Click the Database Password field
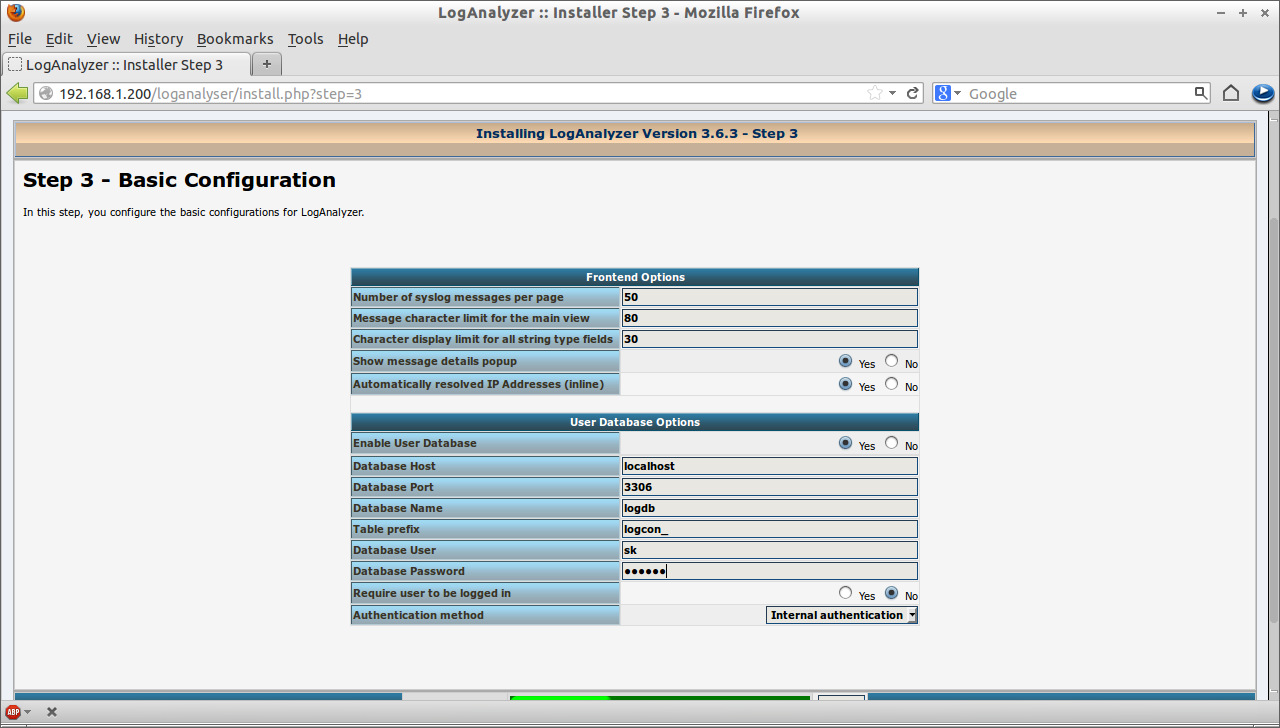This screenshot has width=1280, height=728. pos(769,571)
